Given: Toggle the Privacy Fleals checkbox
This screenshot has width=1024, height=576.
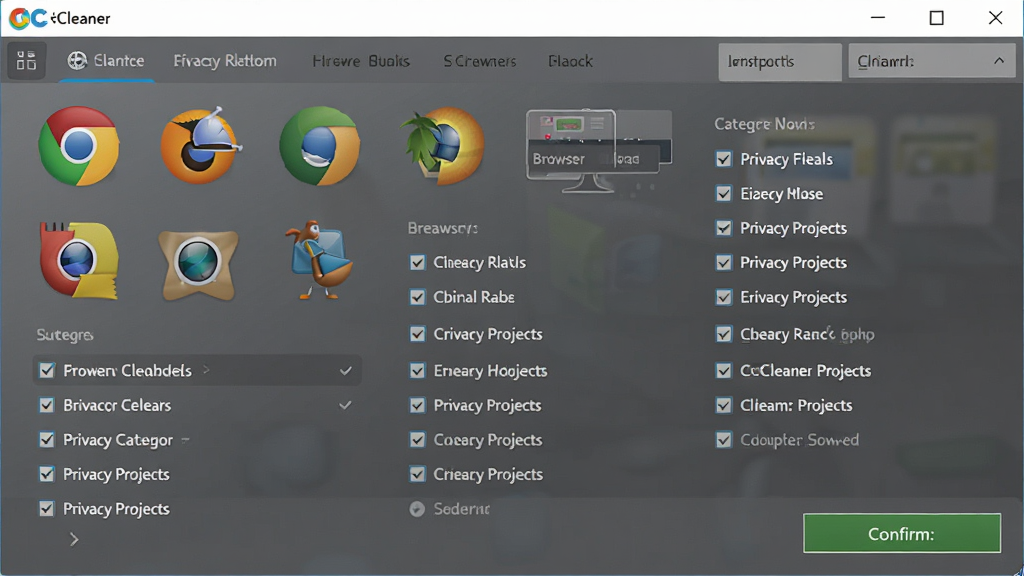Looking at the screenshot, I should pyautogui.click(x=724, y=159).
